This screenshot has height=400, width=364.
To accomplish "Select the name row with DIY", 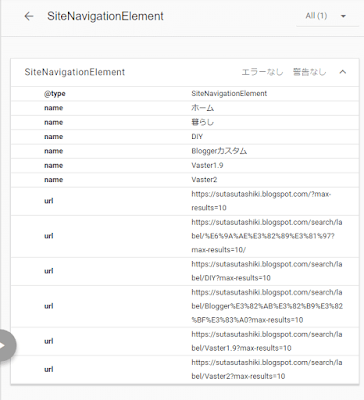I will 185,137.
